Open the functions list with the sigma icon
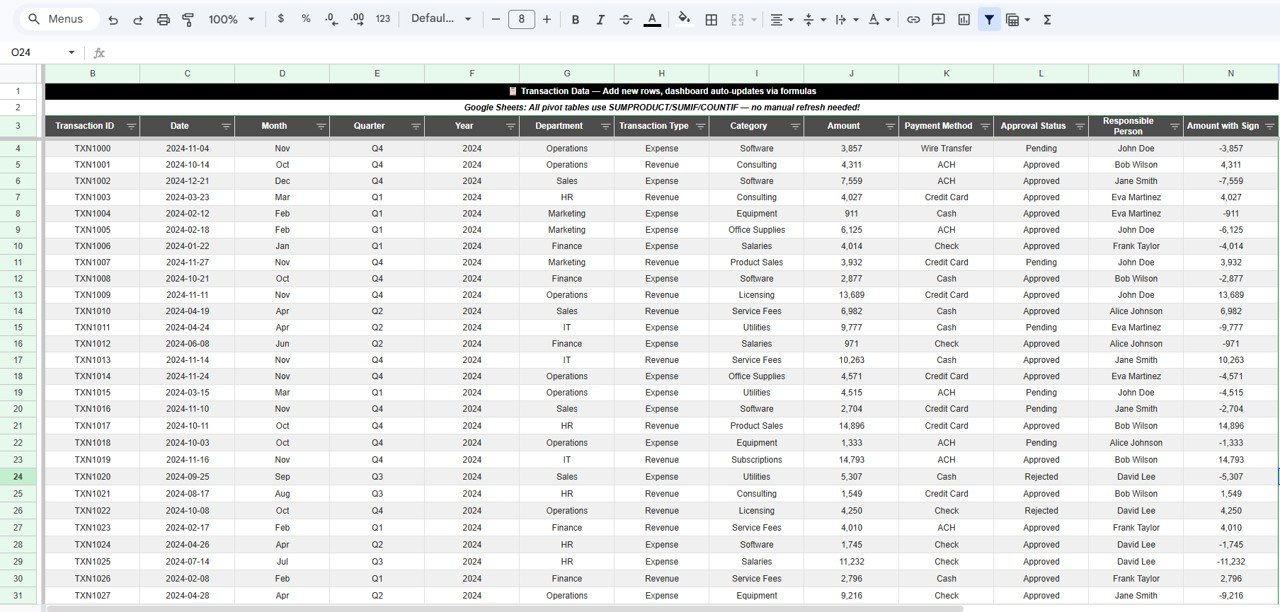Viewport: 1280px width, 612px height. click(x=1046, y=19)
